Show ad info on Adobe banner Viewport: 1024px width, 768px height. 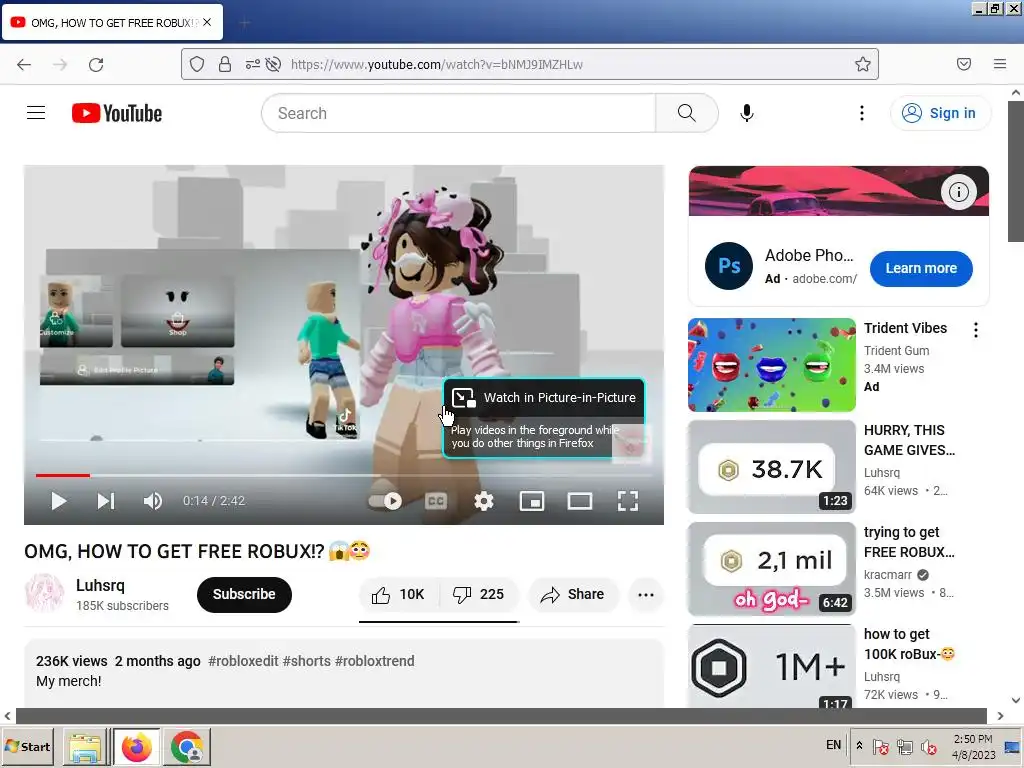pyautogui.click(x=958, y=192)
